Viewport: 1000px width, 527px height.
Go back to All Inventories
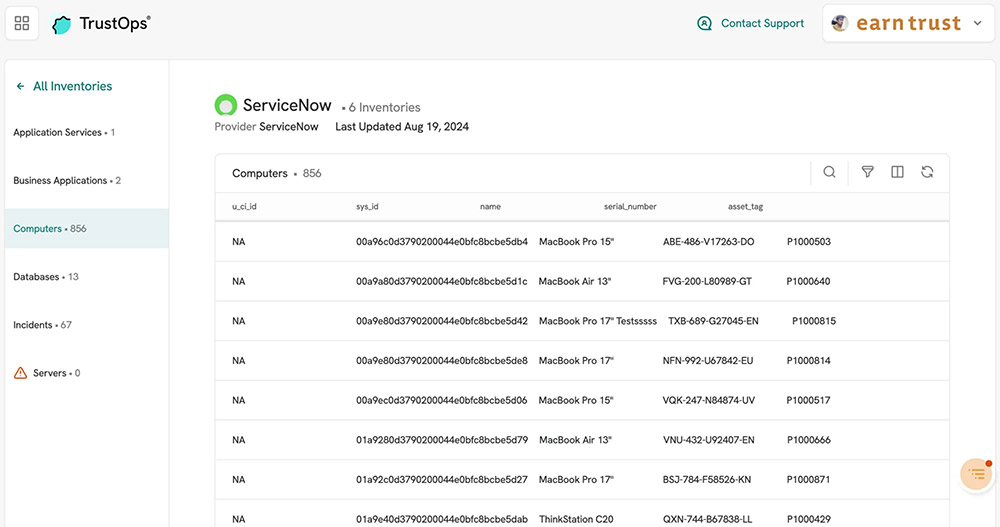[72, 86]
